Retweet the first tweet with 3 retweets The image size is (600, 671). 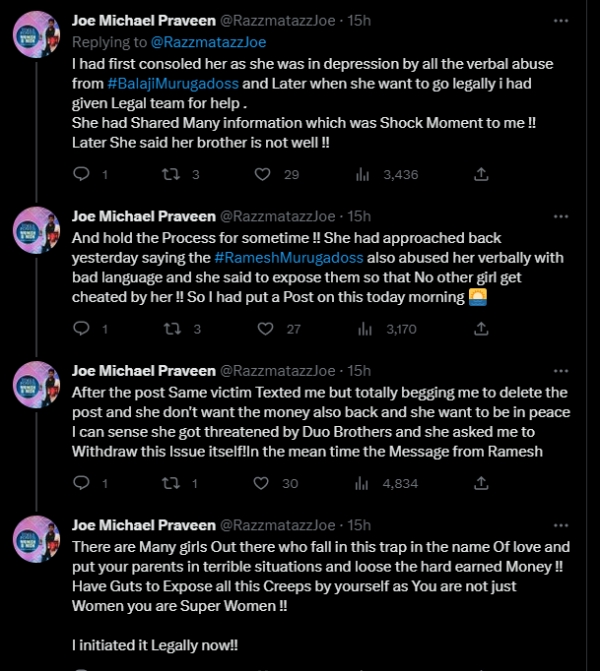(172, 174)
